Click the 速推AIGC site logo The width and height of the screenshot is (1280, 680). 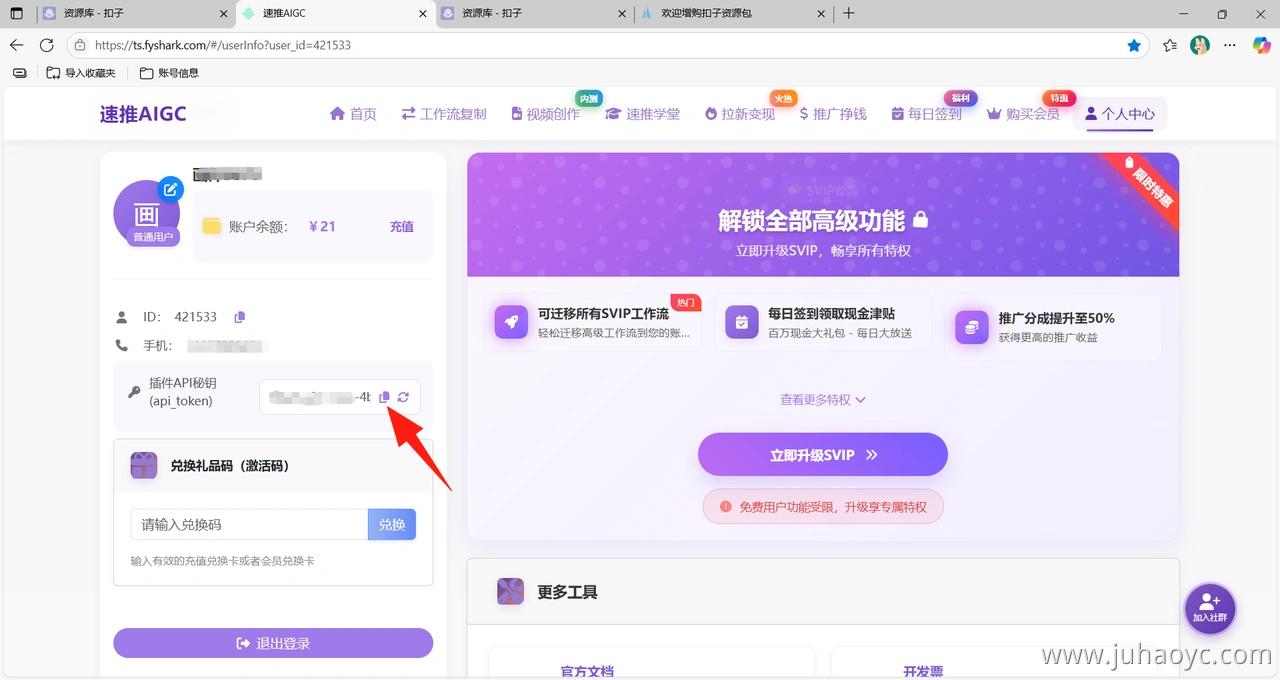[143, 114]
